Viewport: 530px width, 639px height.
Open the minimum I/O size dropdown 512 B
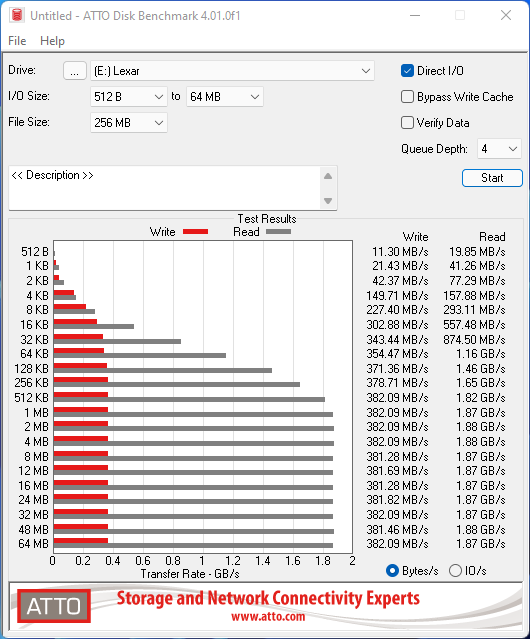(x=128, y=97)
